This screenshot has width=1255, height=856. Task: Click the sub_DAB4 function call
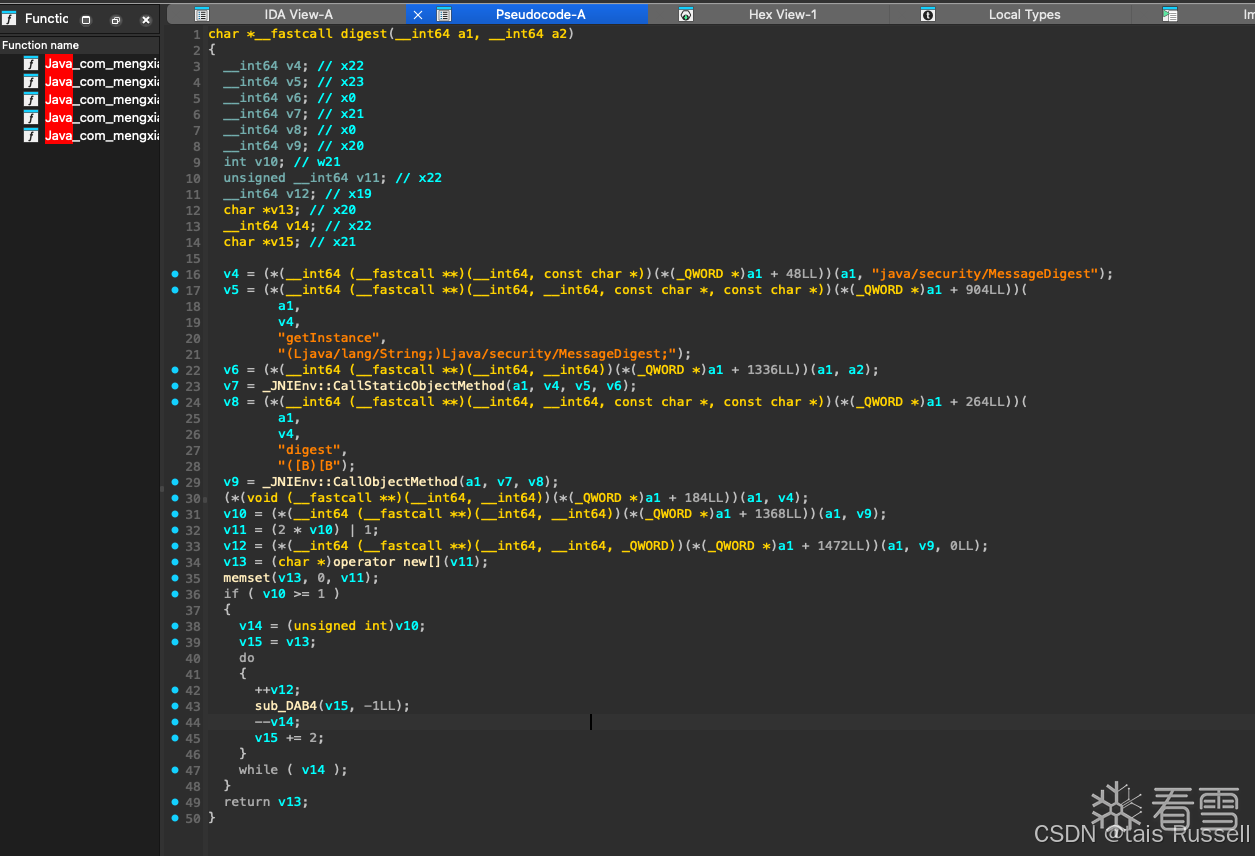pos(285,706)
